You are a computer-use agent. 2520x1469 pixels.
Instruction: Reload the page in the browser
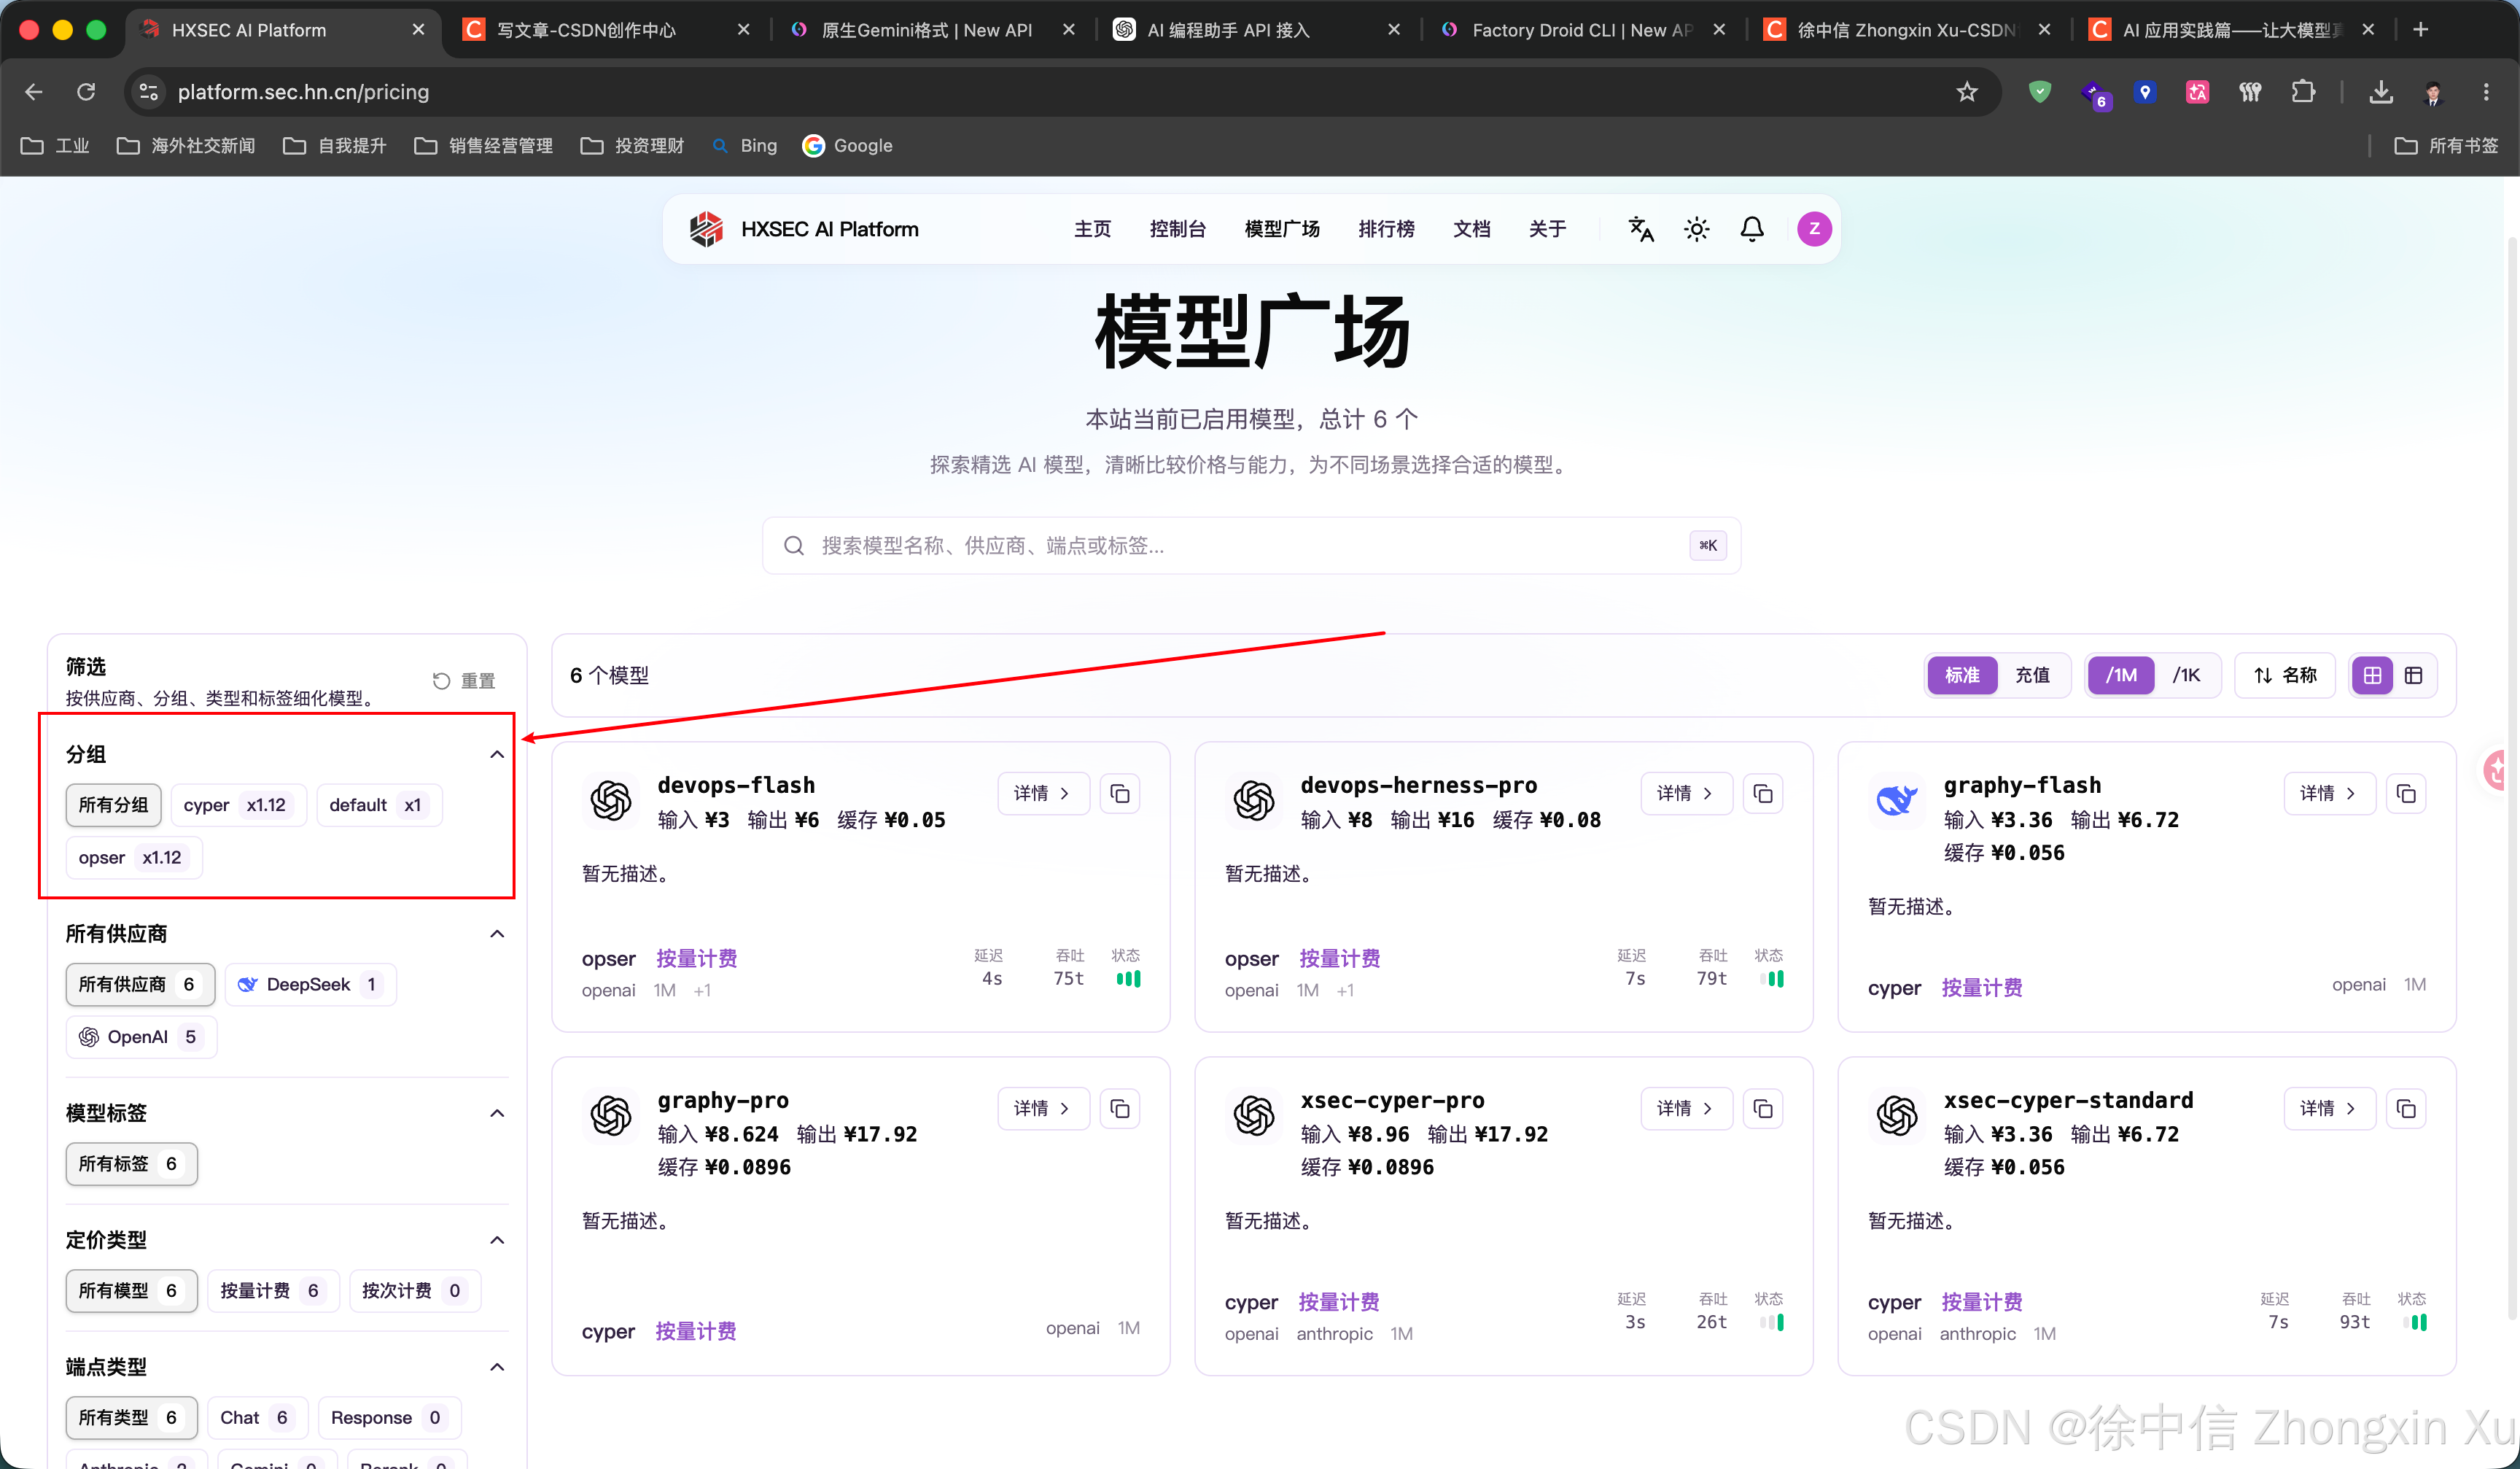86,92
